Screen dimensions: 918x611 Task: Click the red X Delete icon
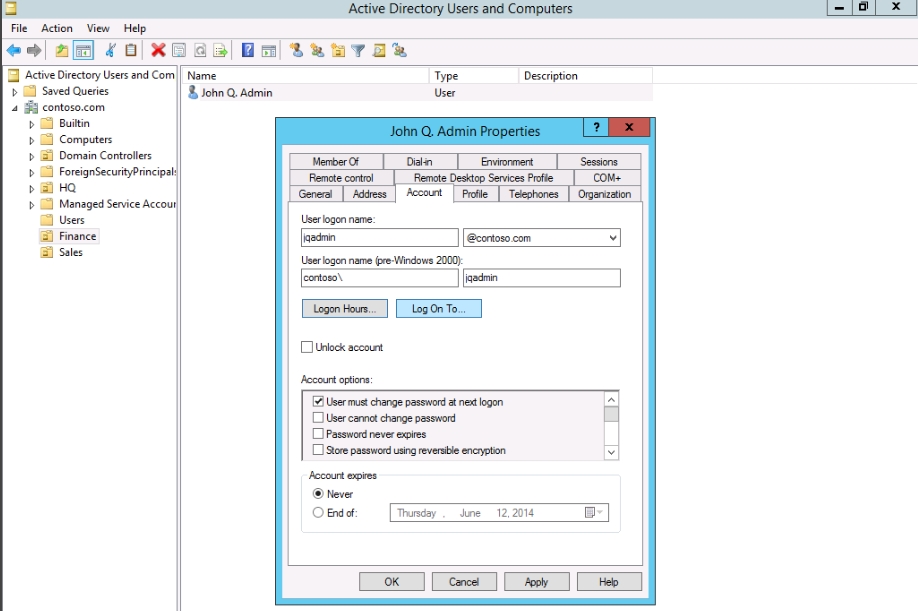click(x=158, y=50)
